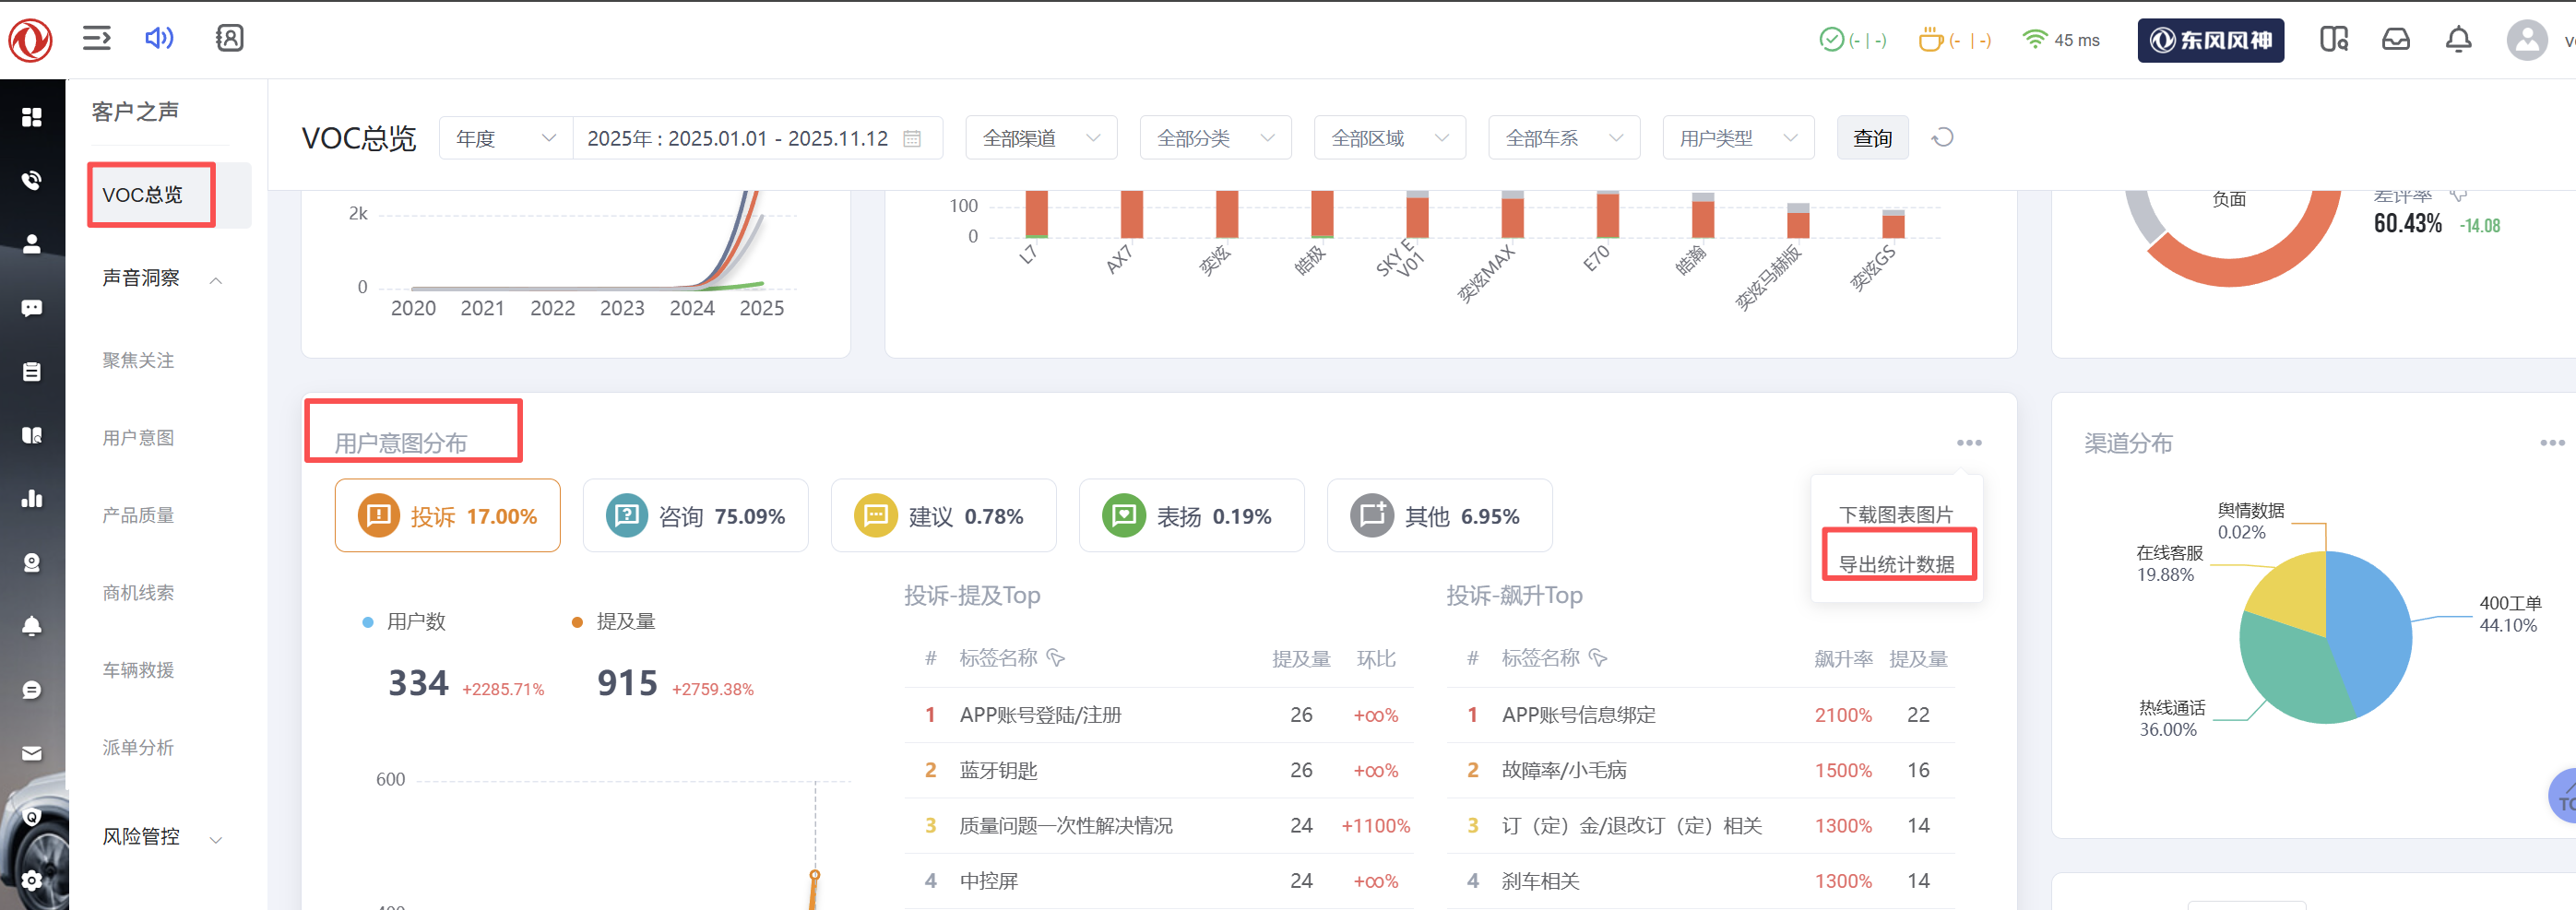Expand the 风险管控 sidebar section
This screenshot has height=910, width=2576.
click(160, 837)
